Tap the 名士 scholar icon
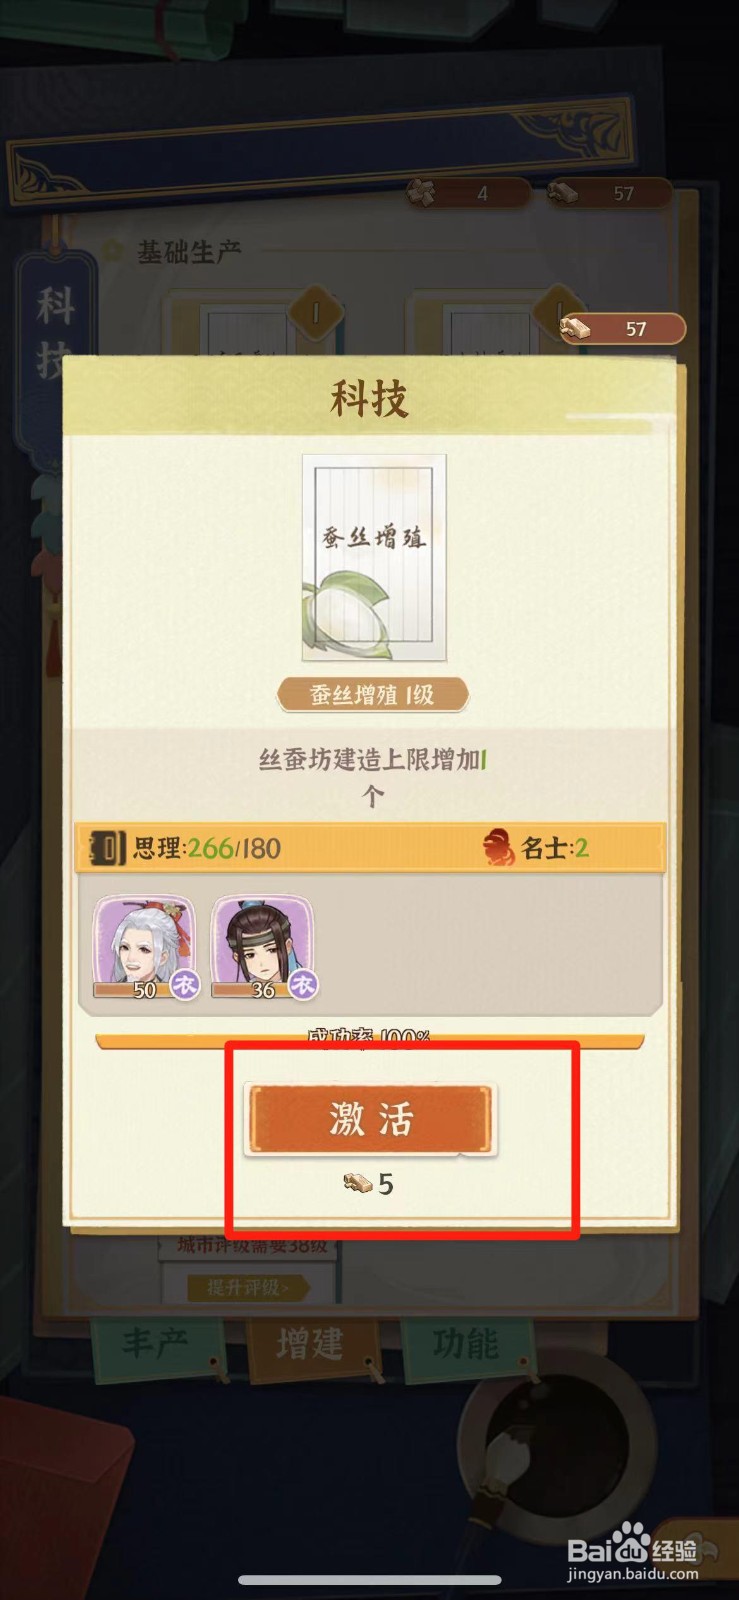Viewport: 739px width, 1600px height. (x=497, y=848)
